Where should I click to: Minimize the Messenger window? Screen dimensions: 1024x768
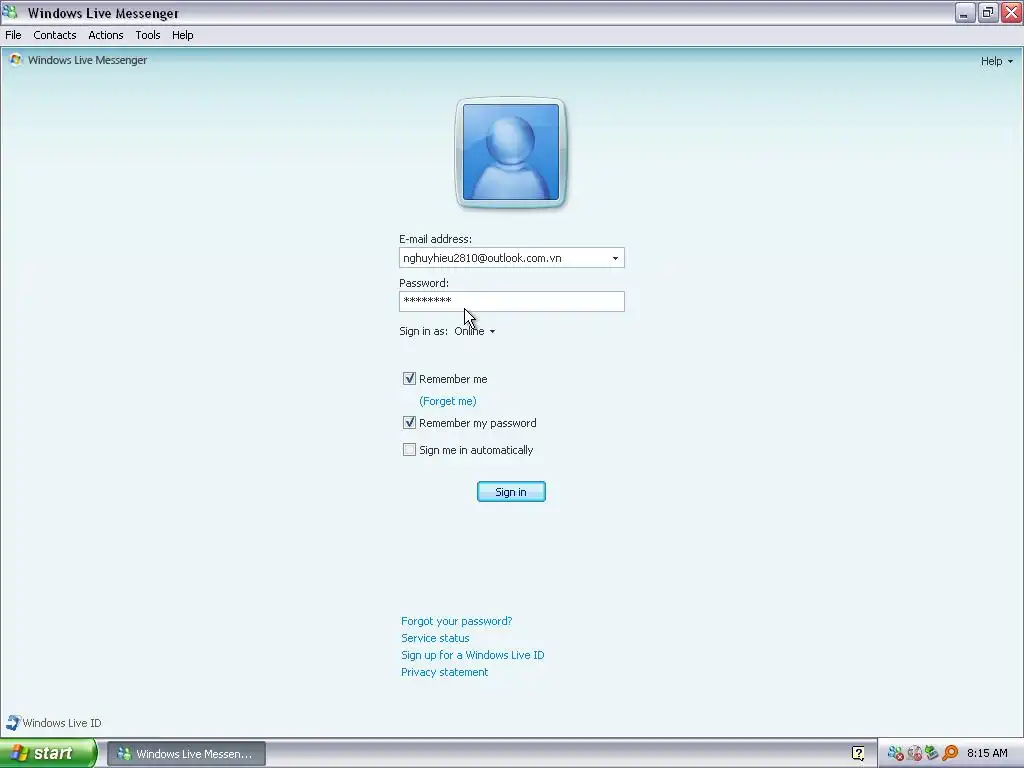click(965, 12)
